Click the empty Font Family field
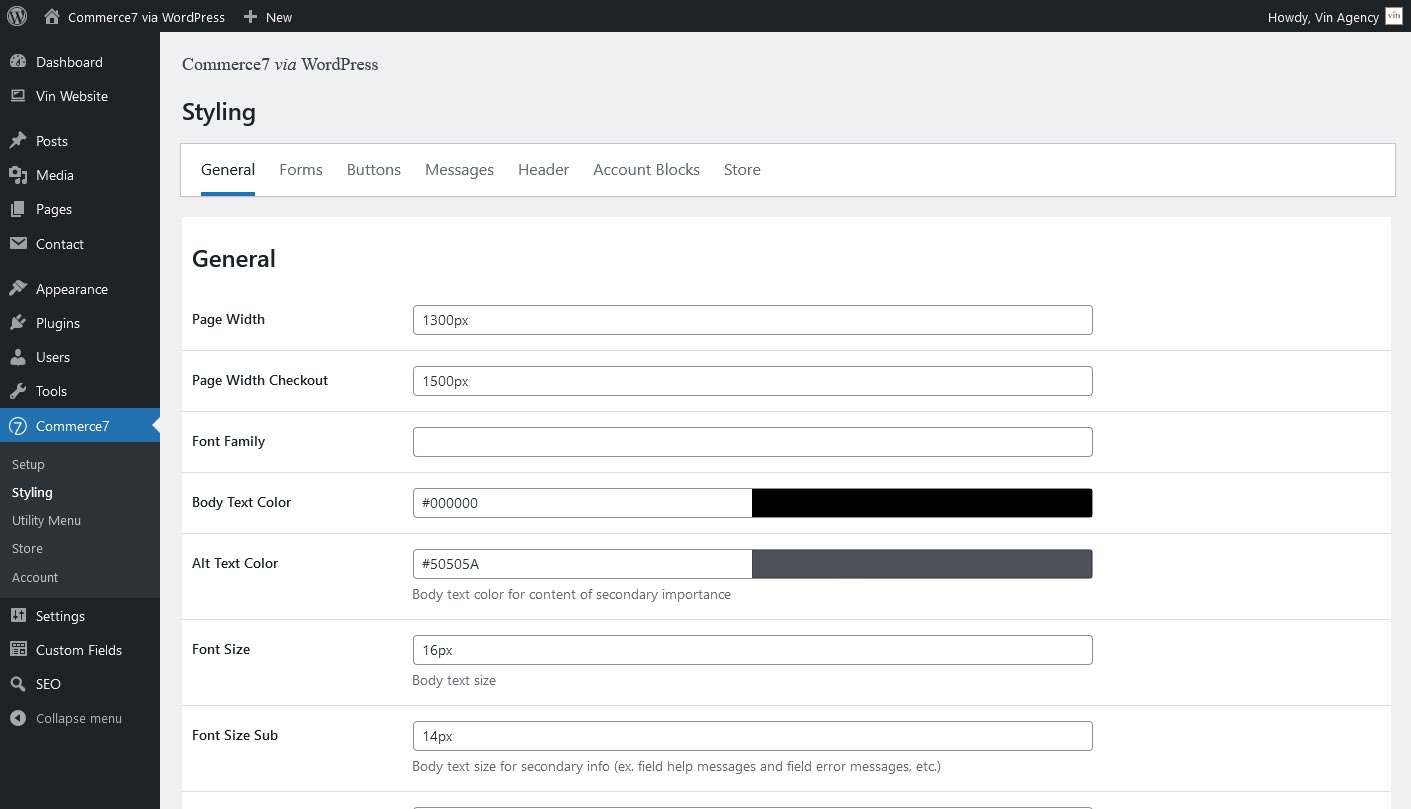This screenshot has height=809, width=1411. click(752, 442)
